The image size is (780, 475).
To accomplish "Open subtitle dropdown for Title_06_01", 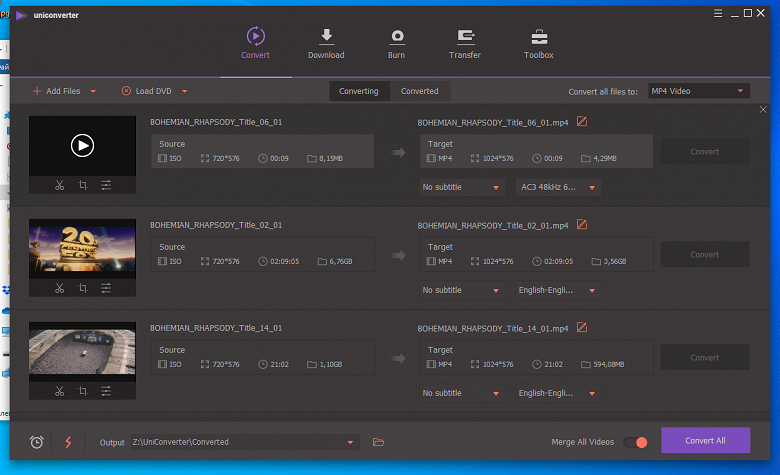I will pyautogui.click(x=462, y=187).
